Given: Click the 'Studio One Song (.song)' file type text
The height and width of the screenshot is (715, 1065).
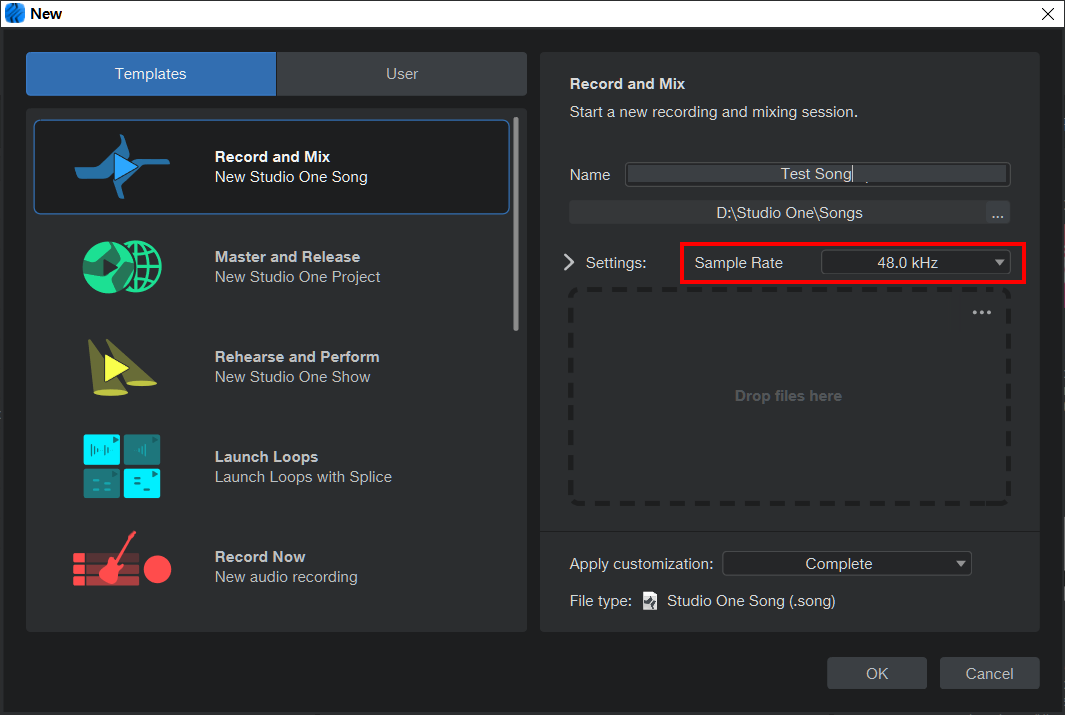Looking at the screenshot, I should tap(751, 601).
